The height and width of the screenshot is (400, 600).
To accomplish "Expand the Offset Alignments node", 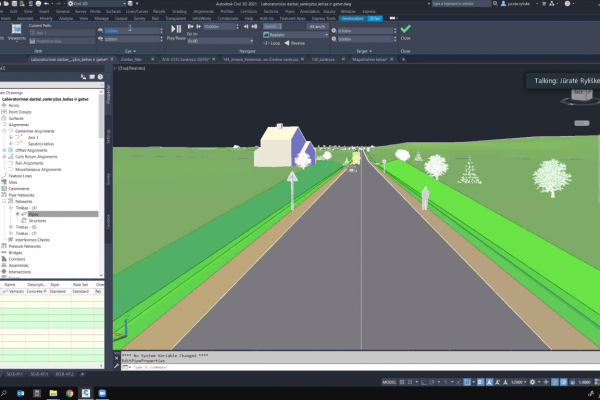I will [x=5, y=150].
